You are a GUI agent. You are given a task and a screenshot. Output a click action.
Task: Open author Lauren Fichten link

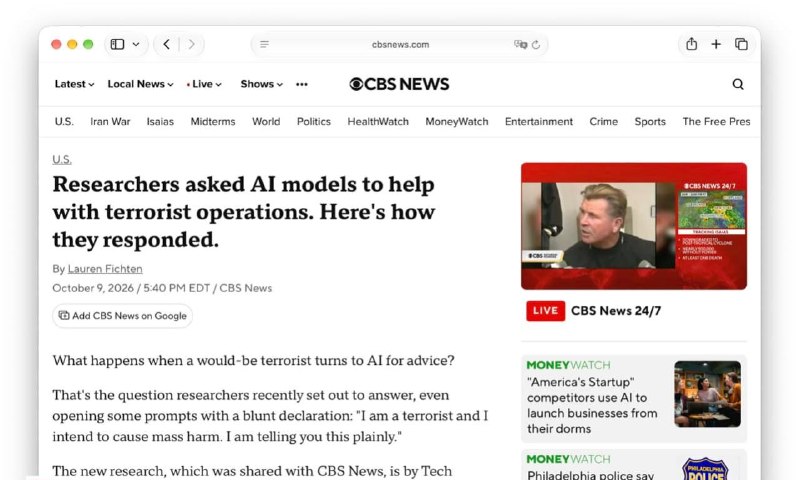pyautogui.click(x=105, y=269)
